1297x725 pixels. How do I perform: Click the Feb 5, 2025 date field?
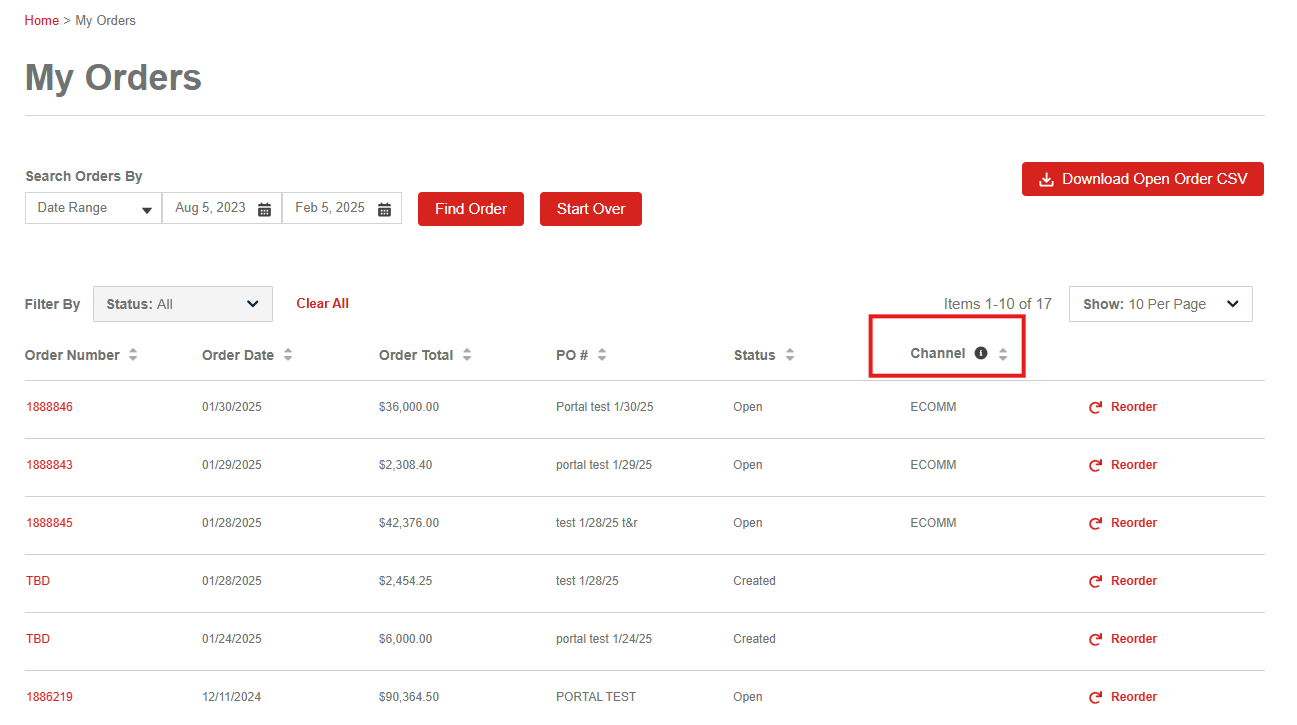point(342,208)
